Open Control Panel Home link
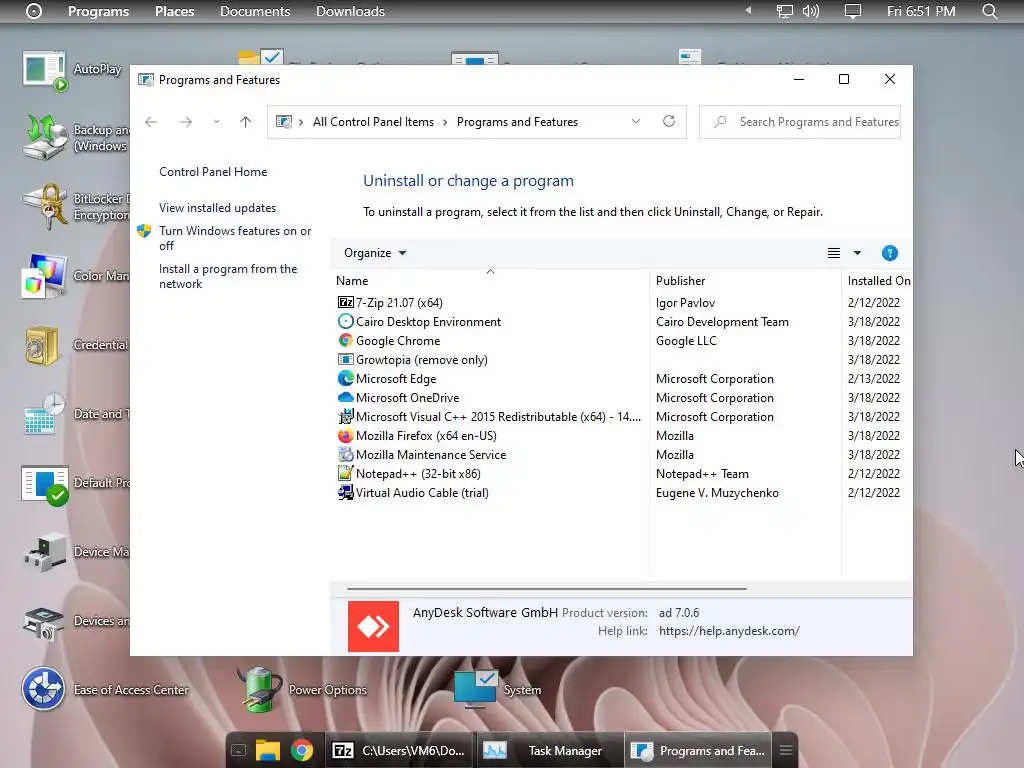This screenshot has width=1024, height=768. tap(213, 172)
